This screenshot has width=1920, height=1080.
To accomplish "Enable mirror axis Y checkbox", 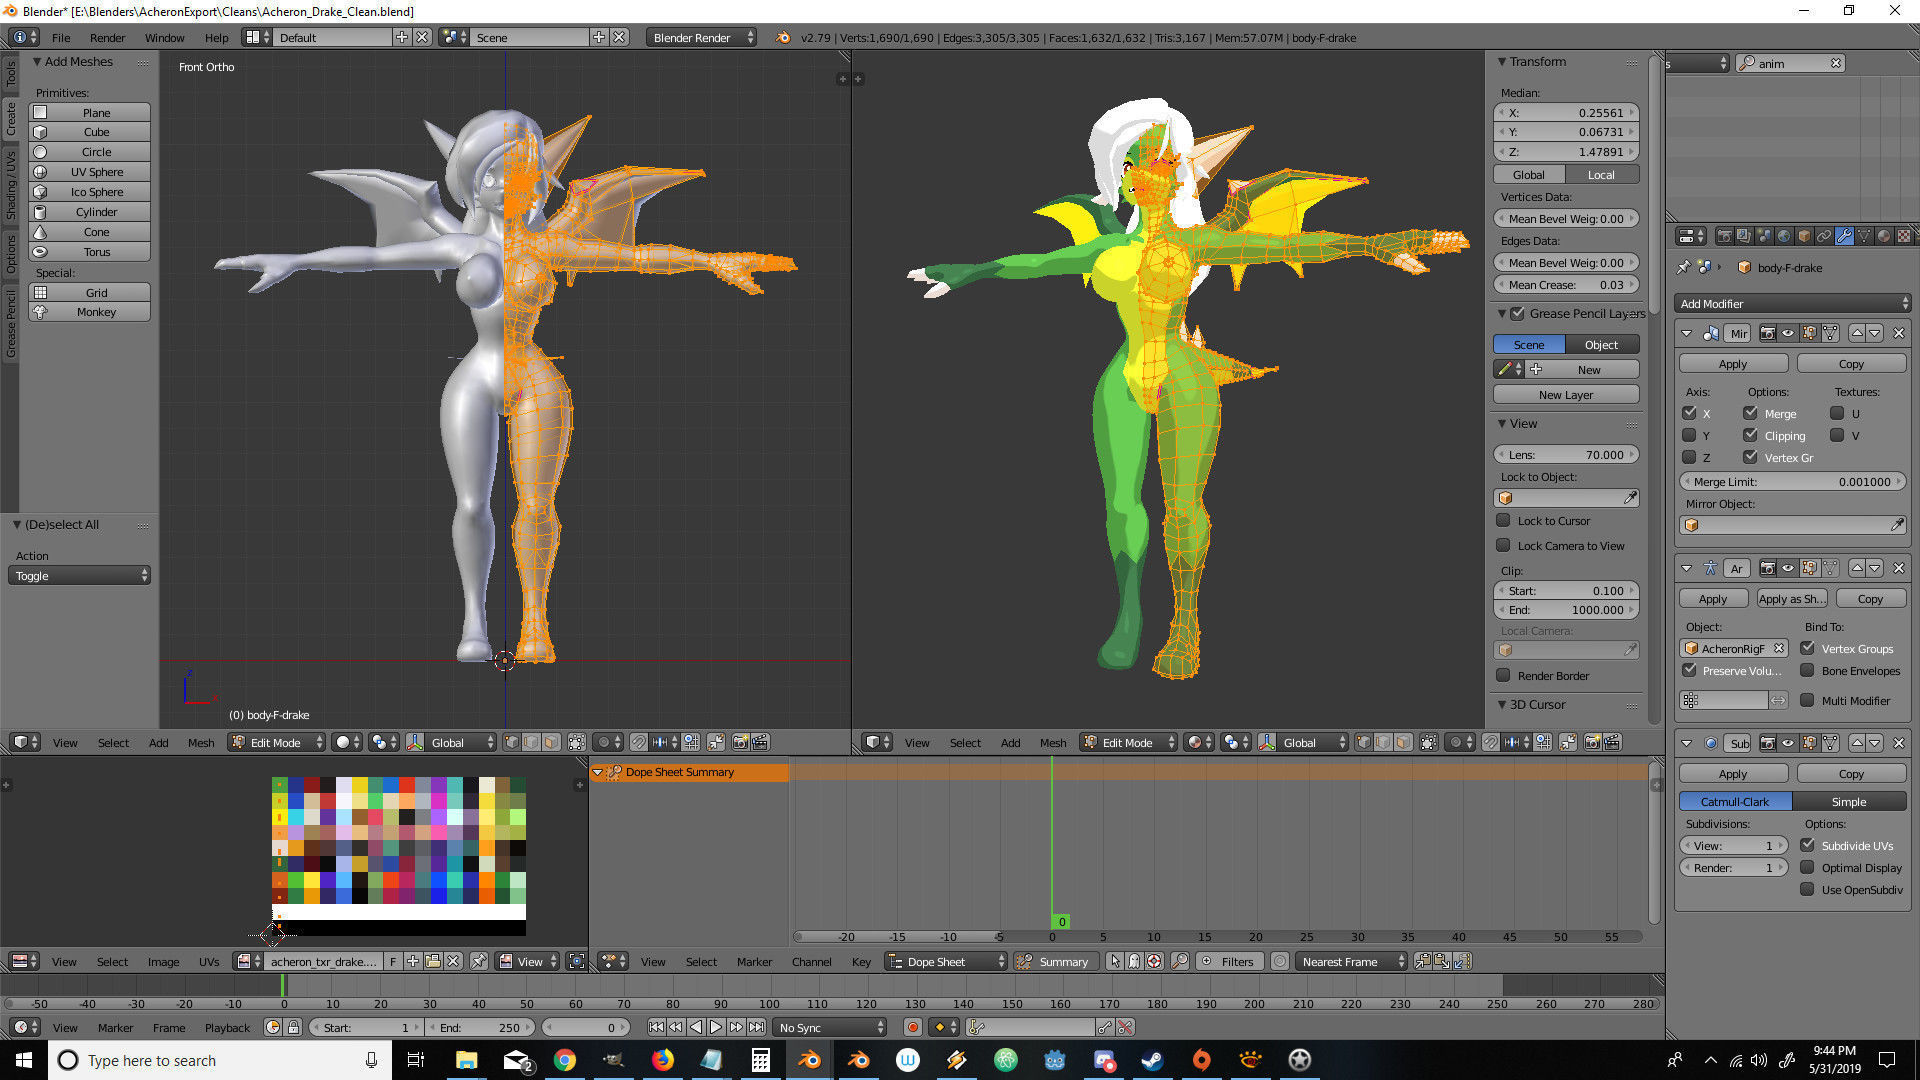I will (1689, 435).
